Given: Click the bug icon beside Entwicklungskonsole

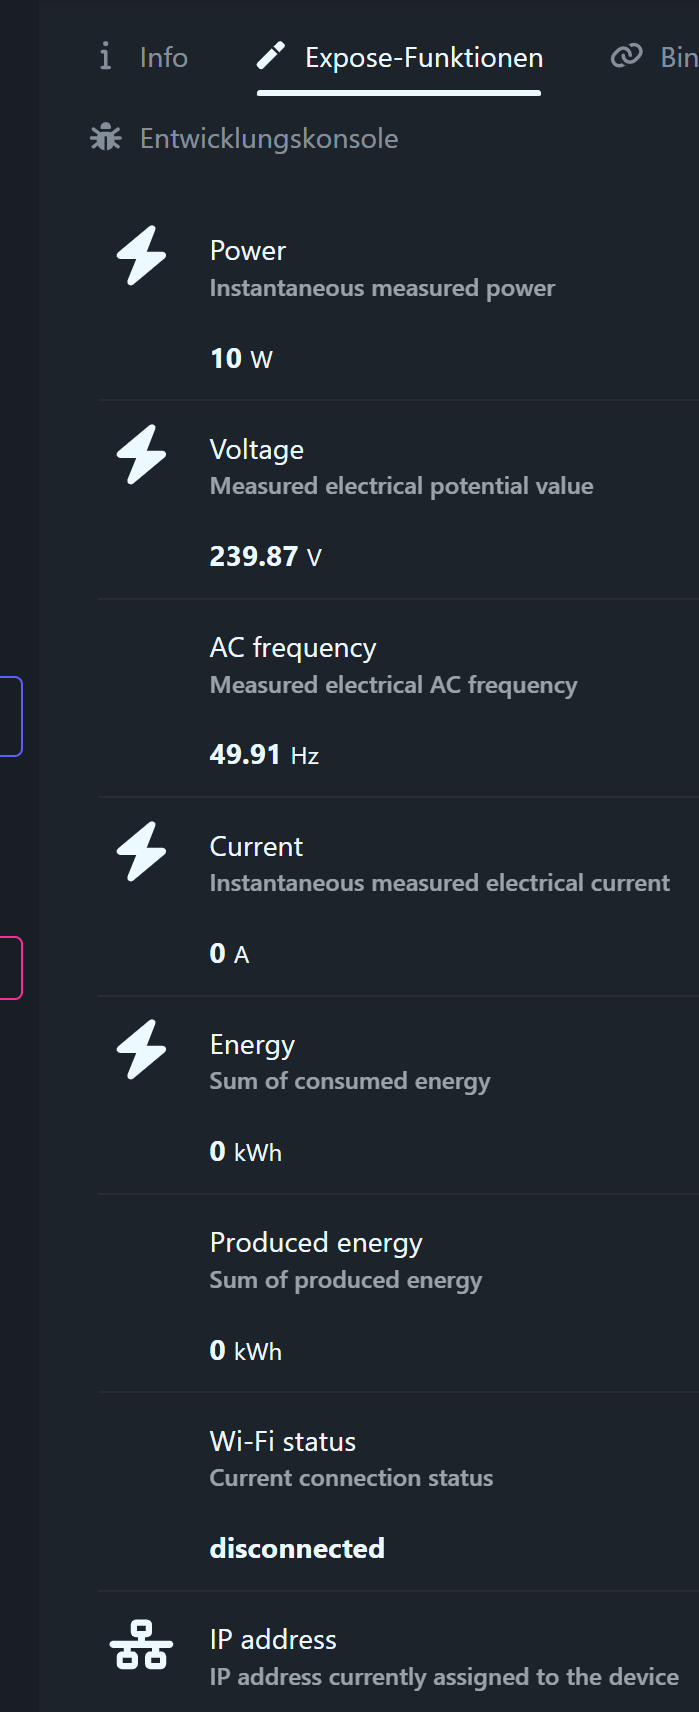Looking at the screenshot, I should tap(105, 138).
